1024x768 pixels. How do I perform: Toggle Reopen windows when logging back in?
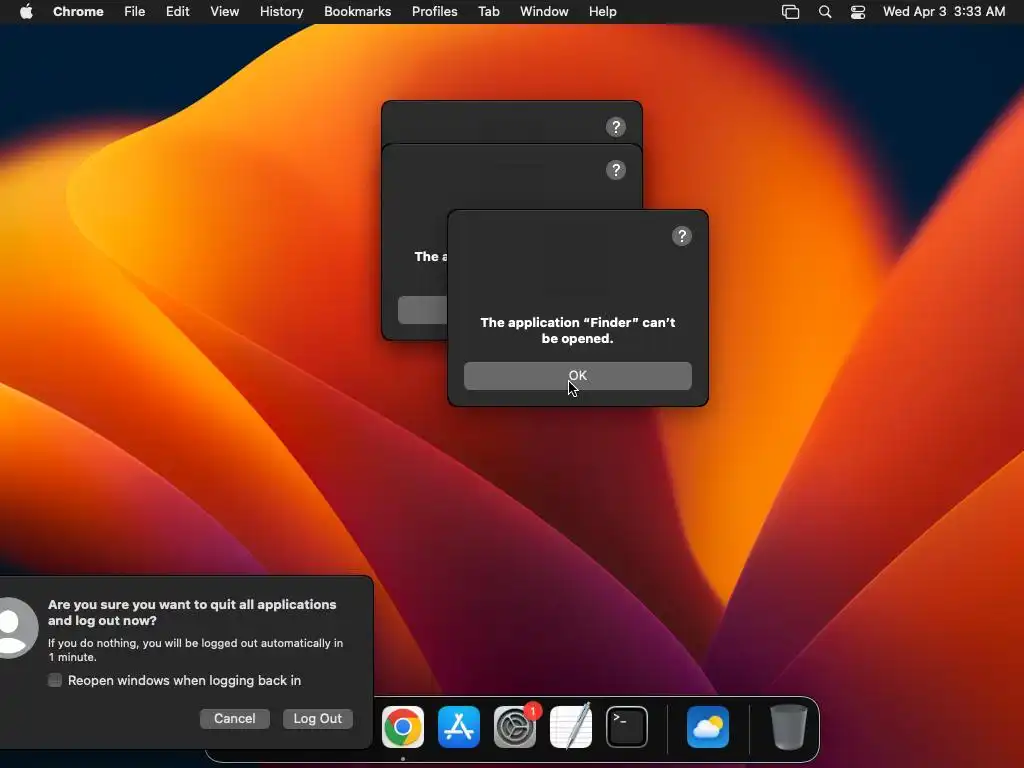pos(55,680)
